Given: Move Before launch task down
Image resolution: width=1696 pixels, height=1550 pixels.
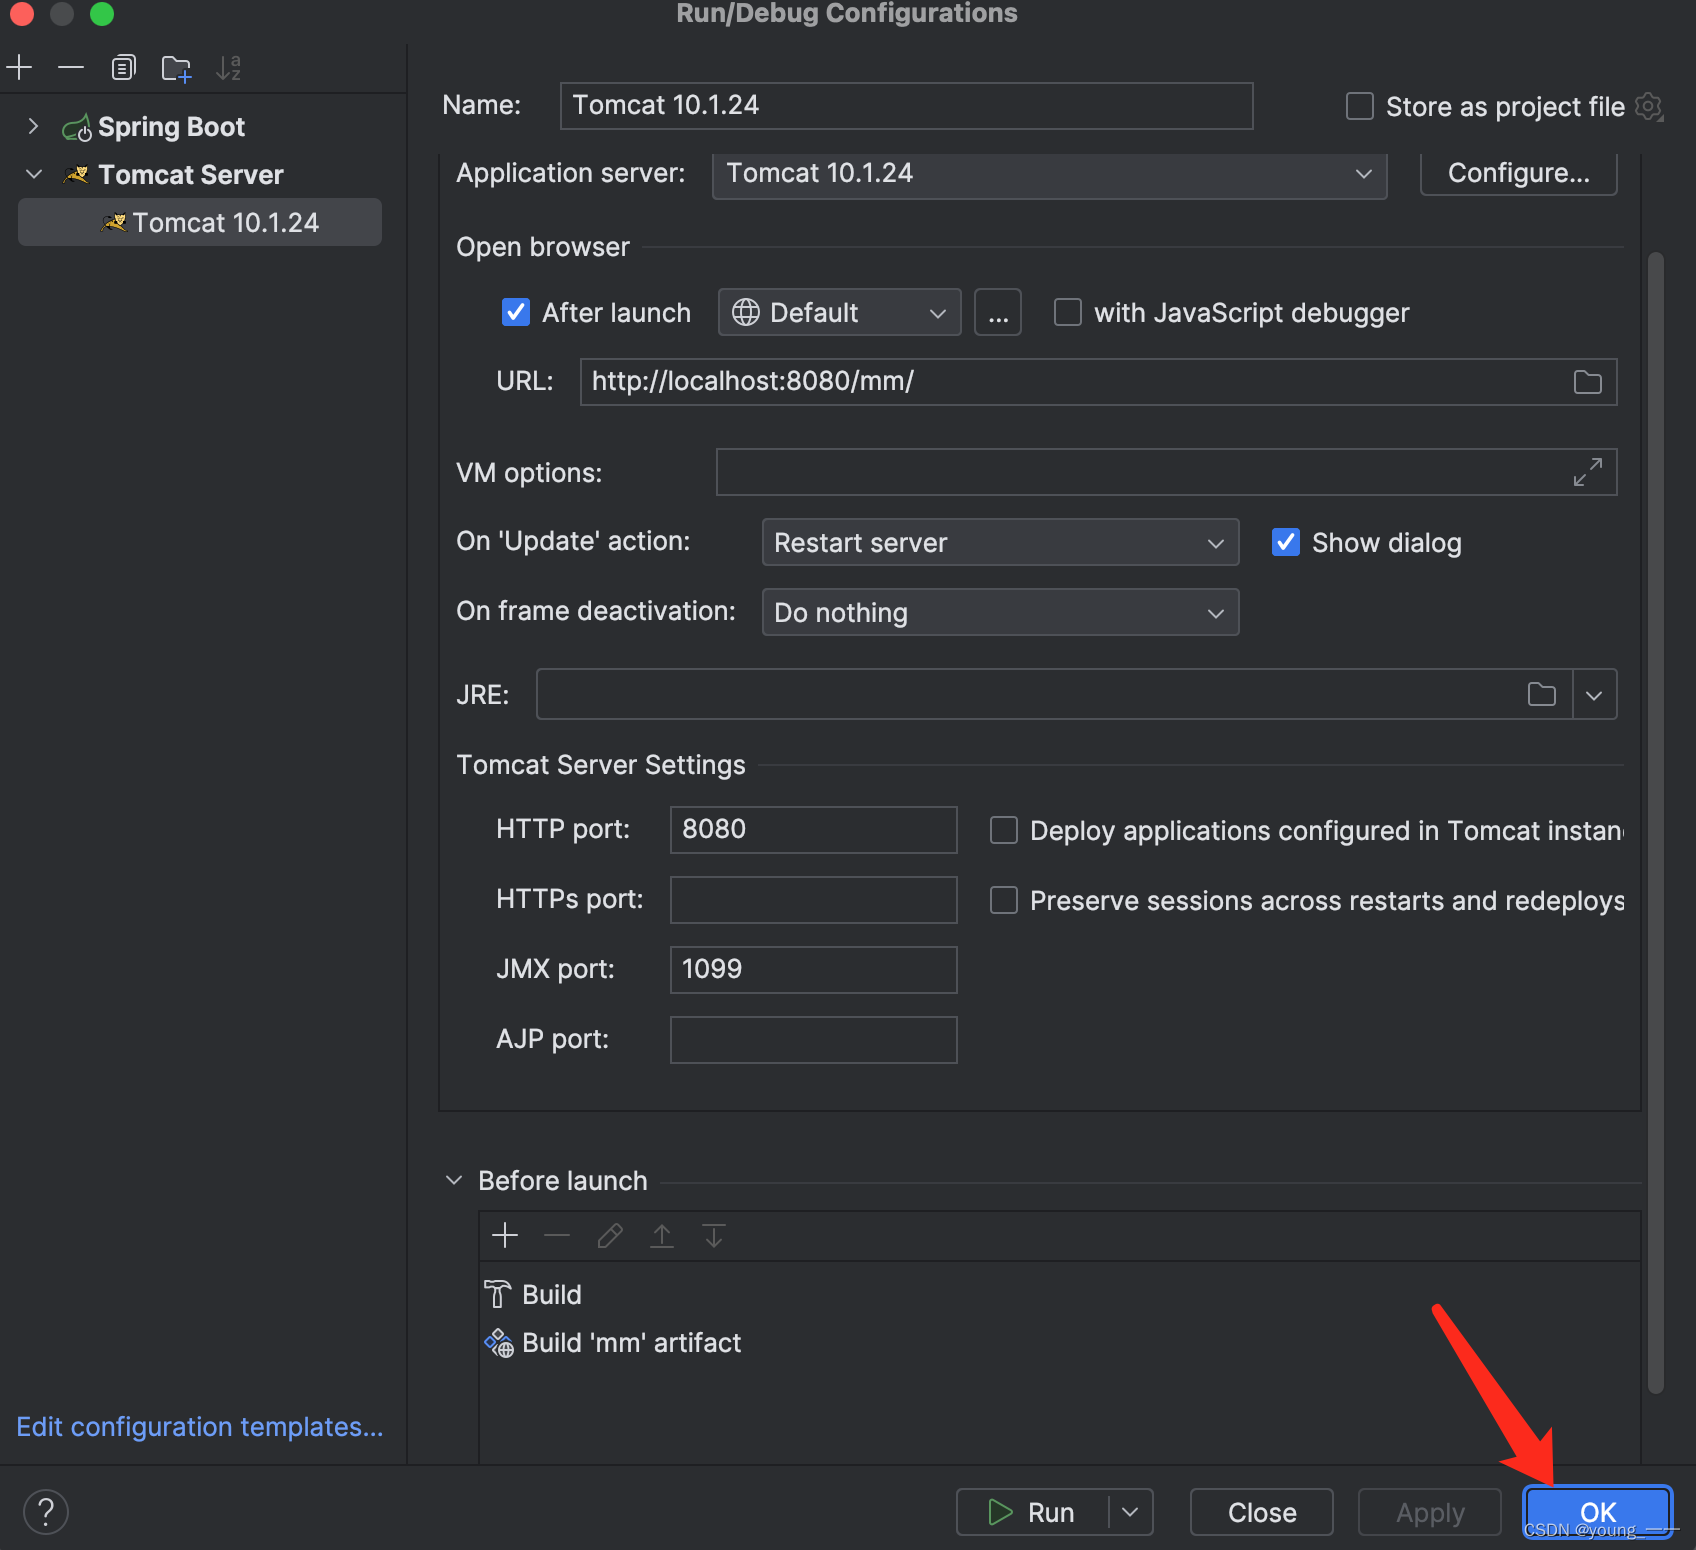Looking at the screenshot, I should point(714,1236).
